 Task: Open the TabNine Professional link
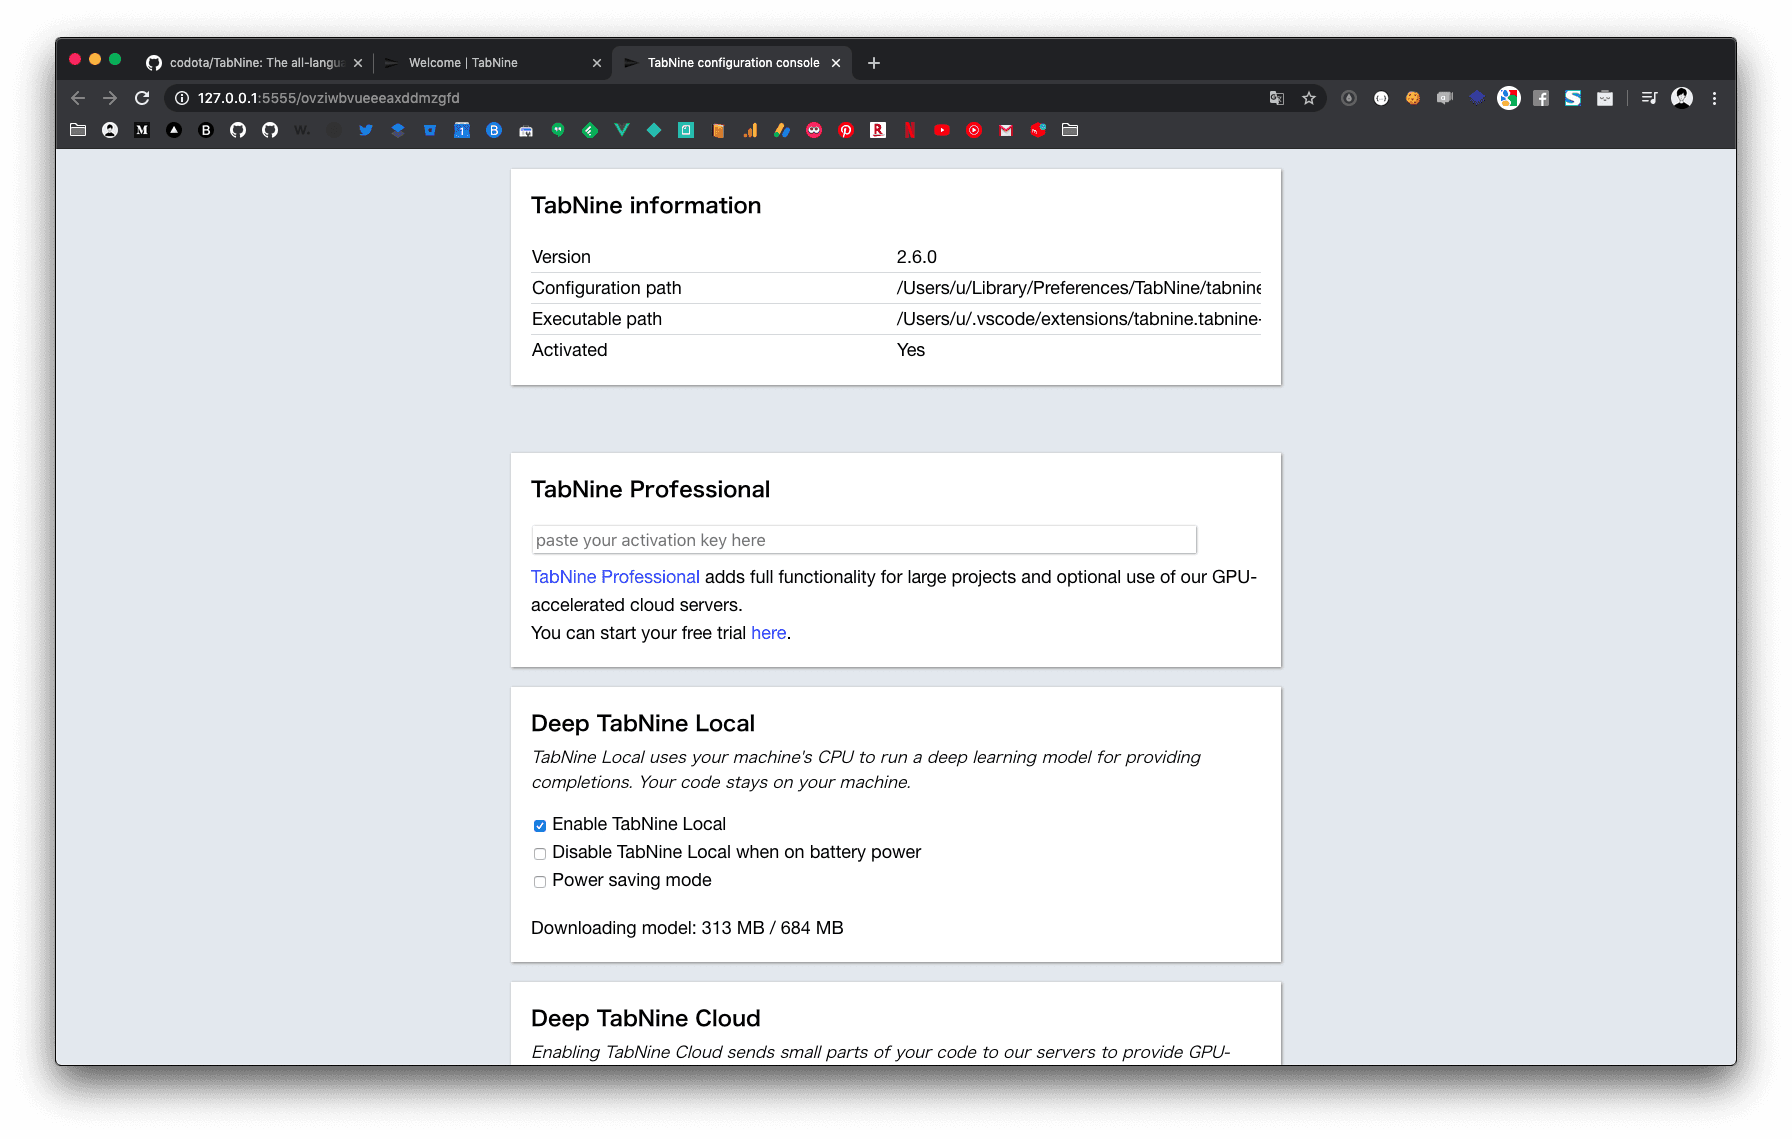[615, 577]
